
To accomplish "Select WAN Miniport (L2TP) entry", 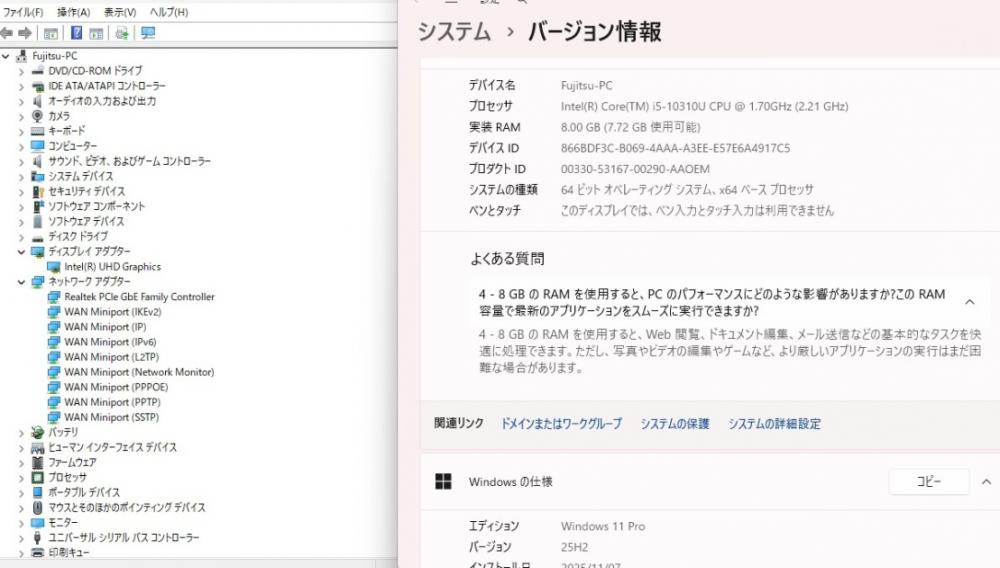I will [111, 357].
